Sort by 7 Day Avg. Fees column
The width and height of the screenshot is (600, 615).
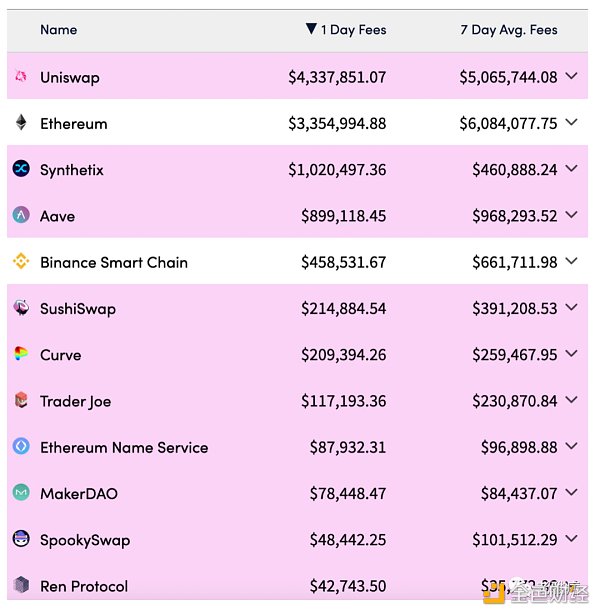point(508,30)
